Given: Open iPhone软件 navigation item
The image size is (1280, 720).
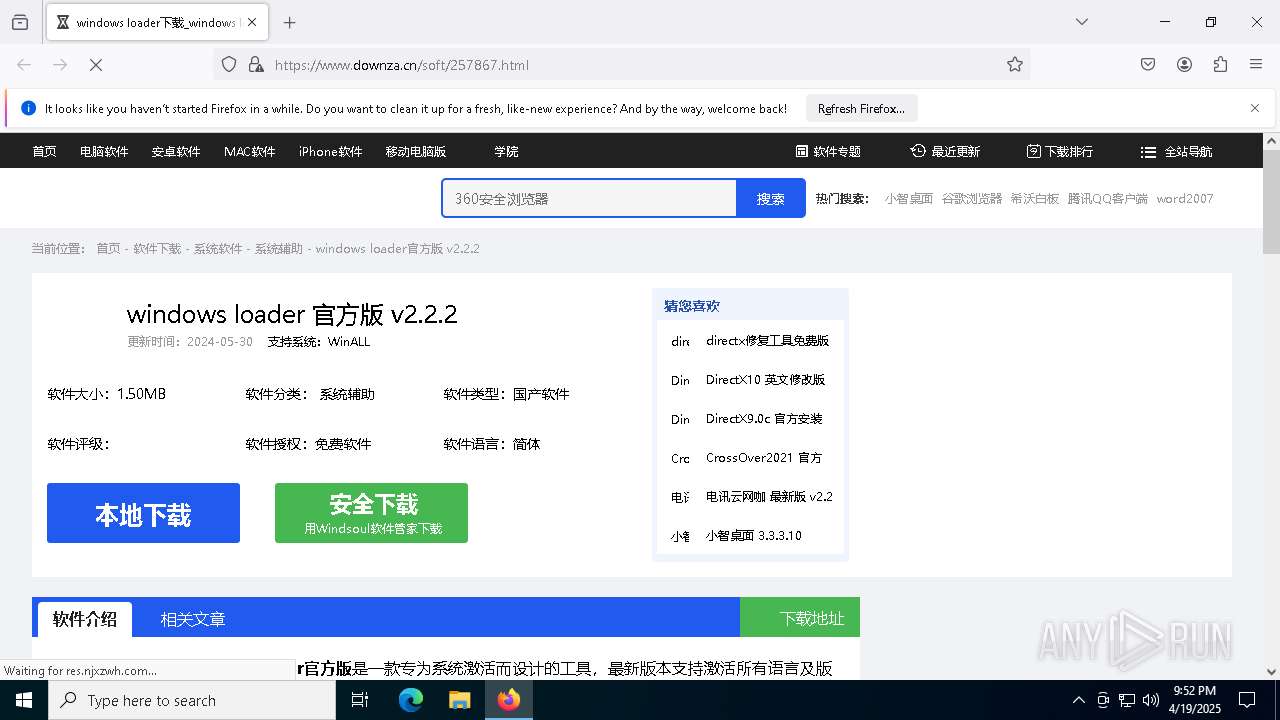Looking at the screenshot, I should pyautogui.click(x=330, y=152).
